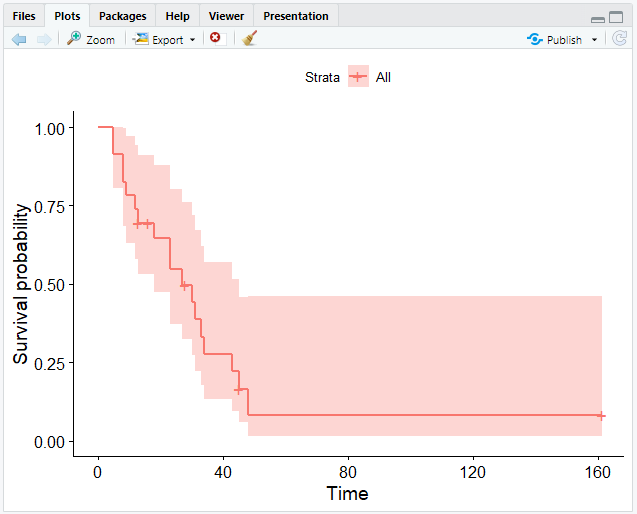637x514 pixels.
Task: Open the Export dropdown menu
Action: (x=165, y=39)
